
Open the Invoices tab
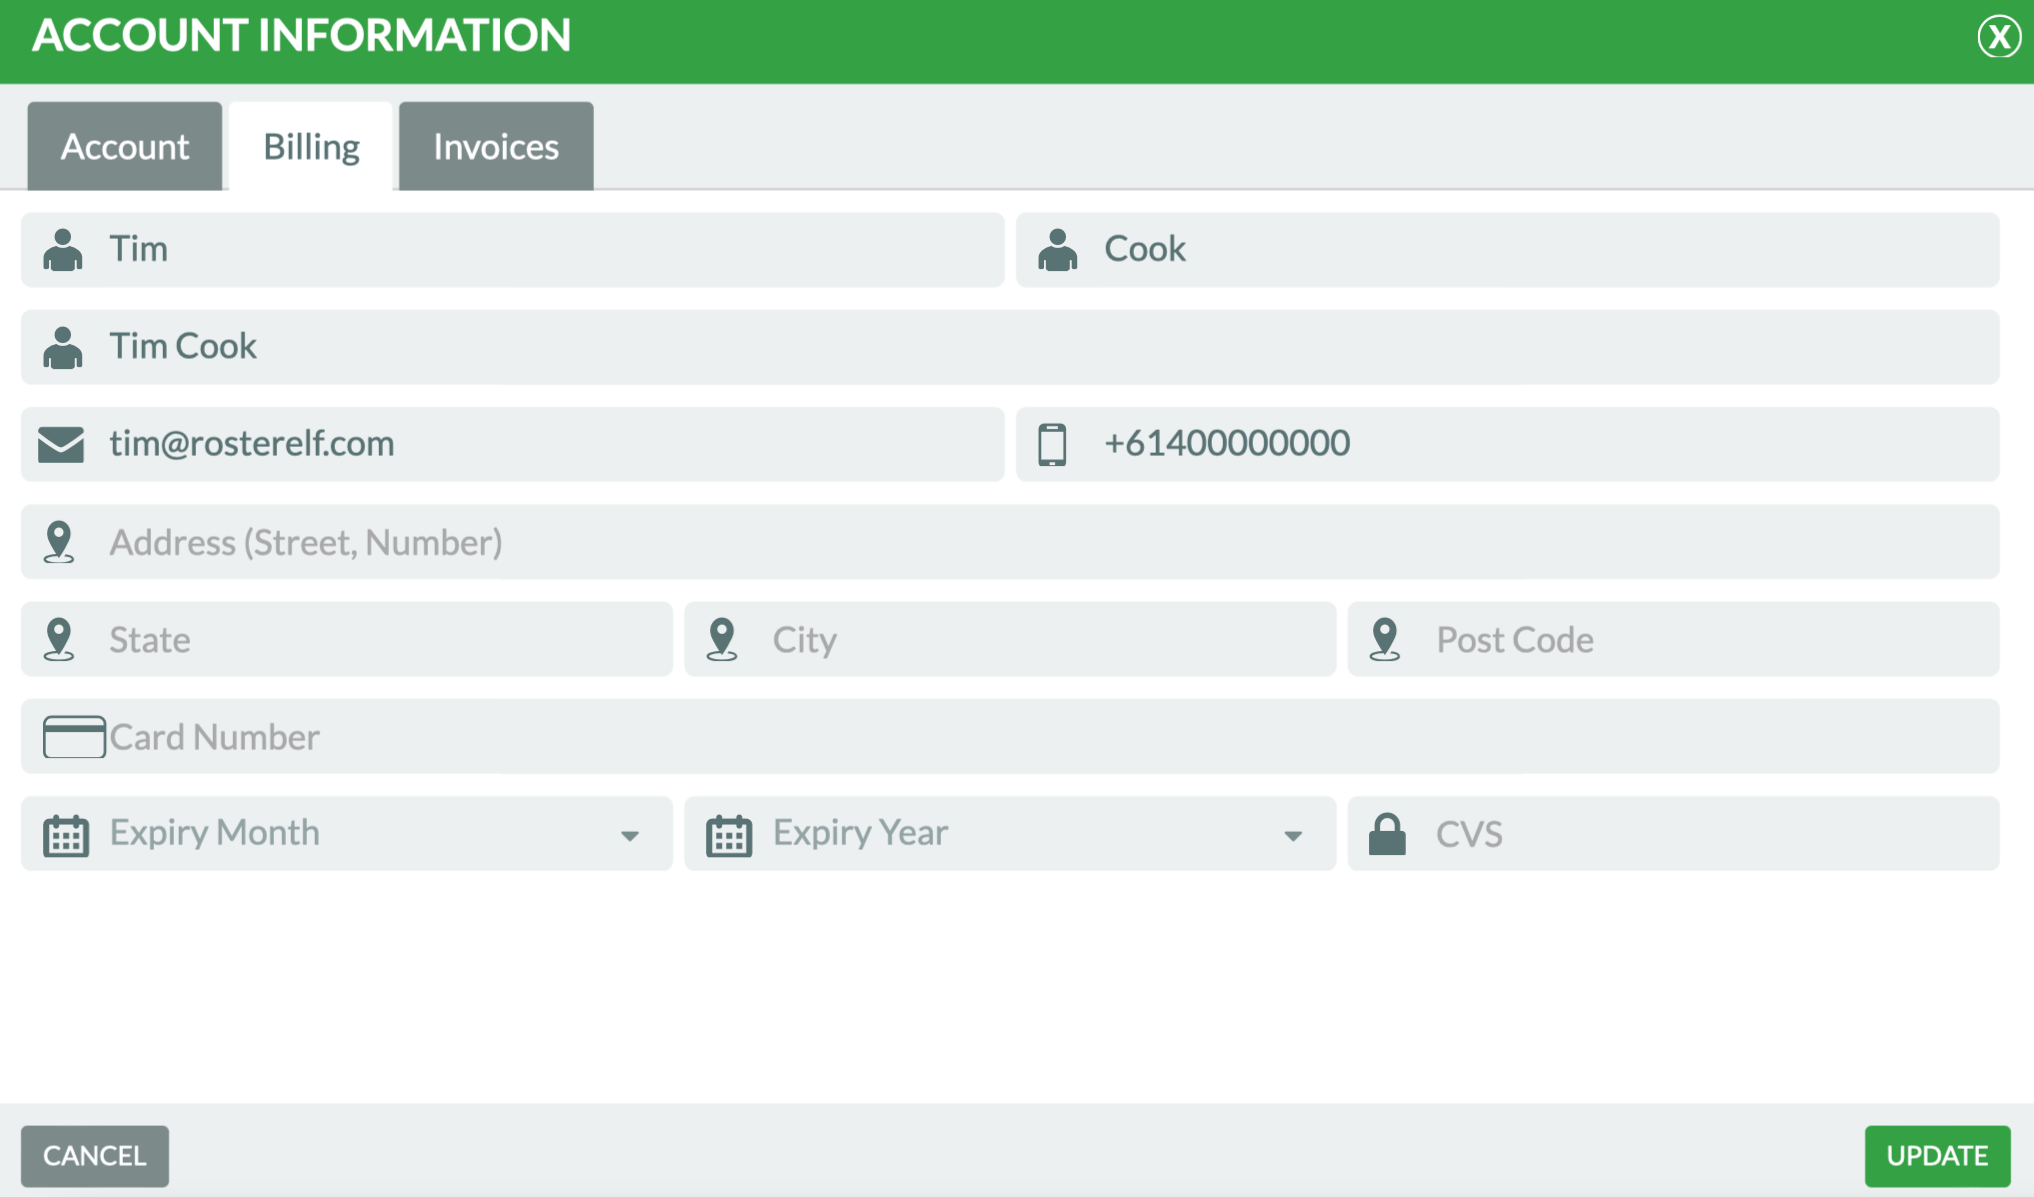click(x=496, y=146)
